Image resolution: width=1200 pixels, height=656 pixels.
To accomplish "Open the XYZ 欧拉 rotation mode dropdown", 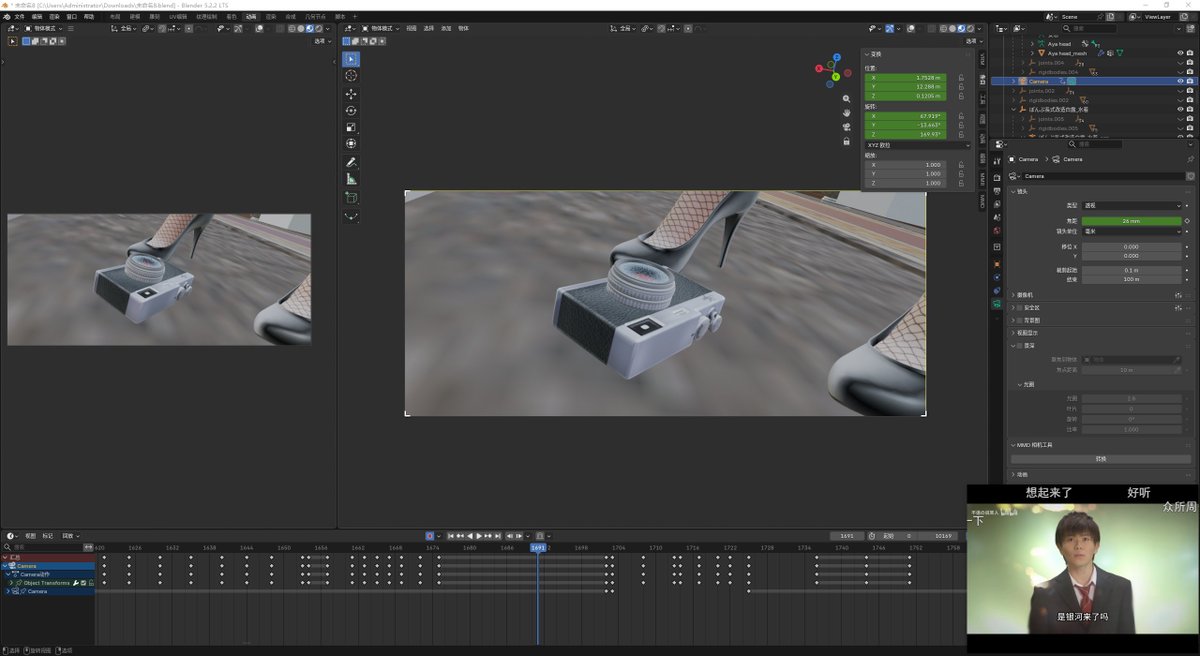I will [x=917, y=145].
